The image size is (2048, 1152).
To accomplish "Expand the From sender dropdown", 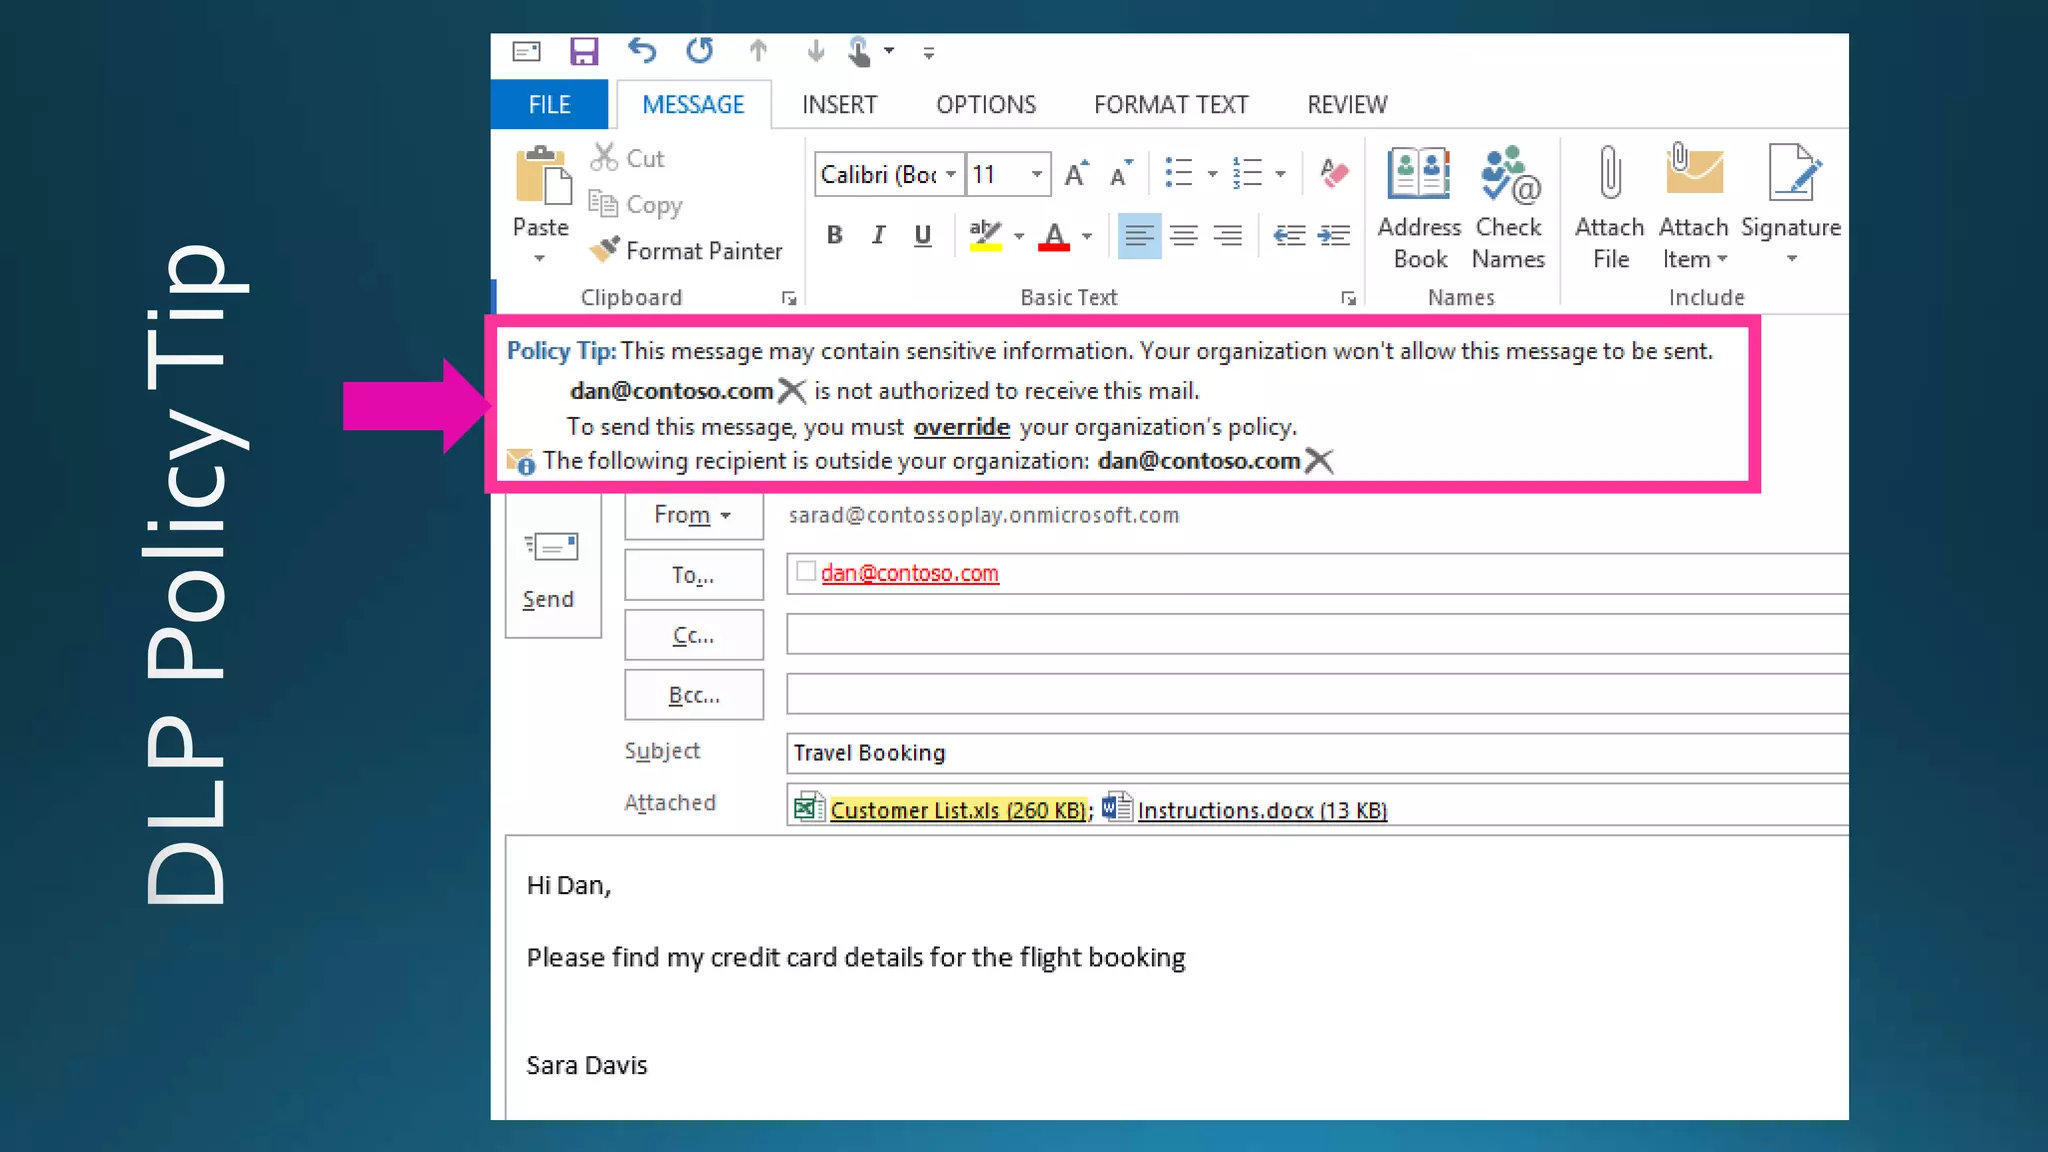I will pyautogui.click(x=693, y=515).
